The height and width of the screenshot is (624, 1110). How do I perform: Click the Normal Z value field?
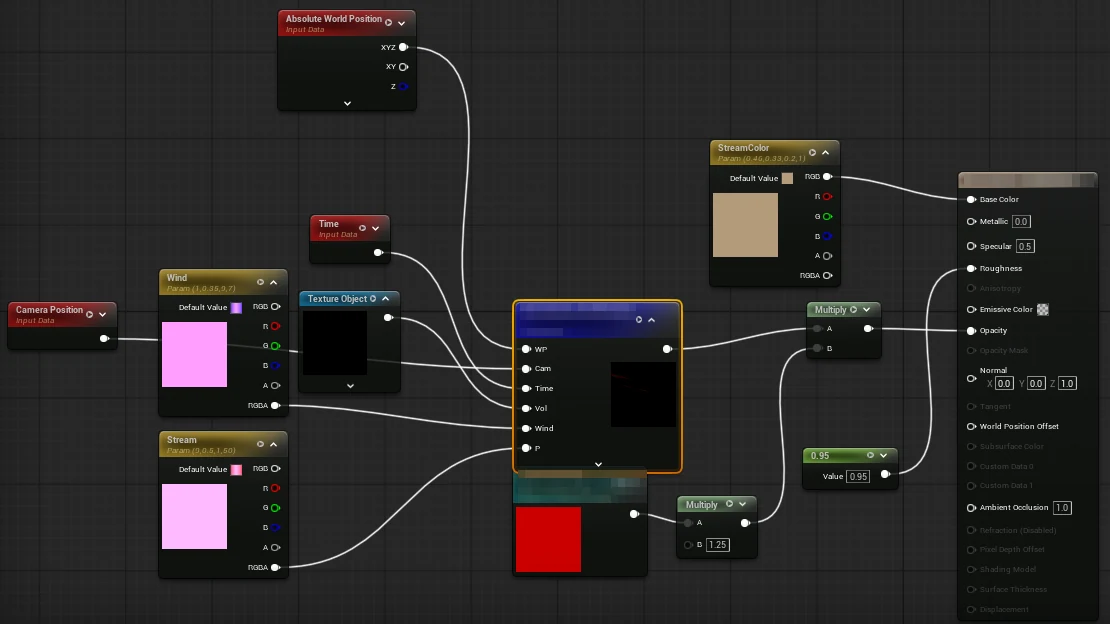[1068, 383]
